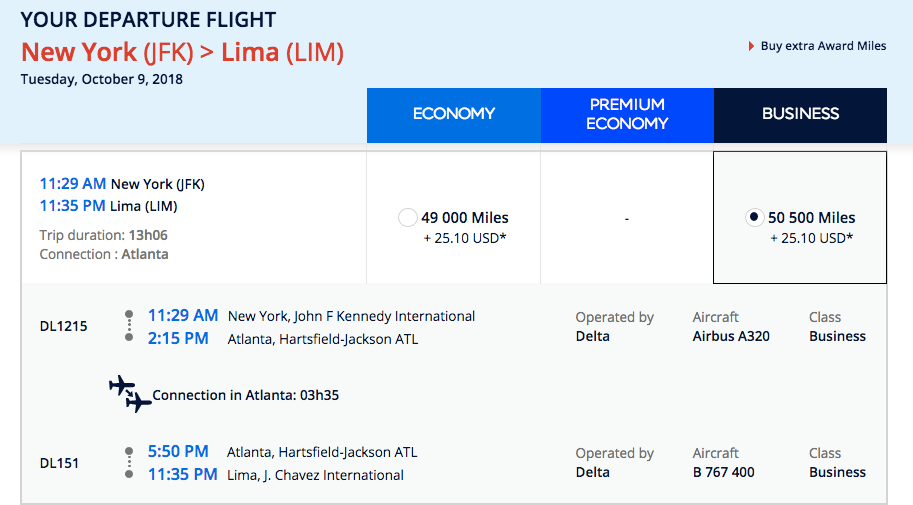The image size is (913, 505).
Task: Click the Connection in Atlanta: 03h35 text
Action: coord(245,395)
